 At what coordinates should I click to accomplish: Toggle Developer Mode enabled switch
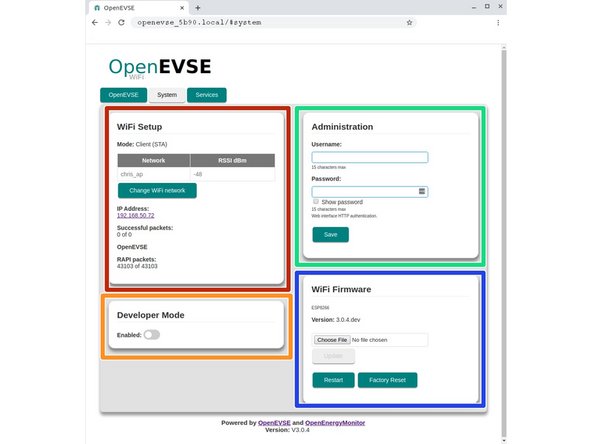[x=152, y=335]
